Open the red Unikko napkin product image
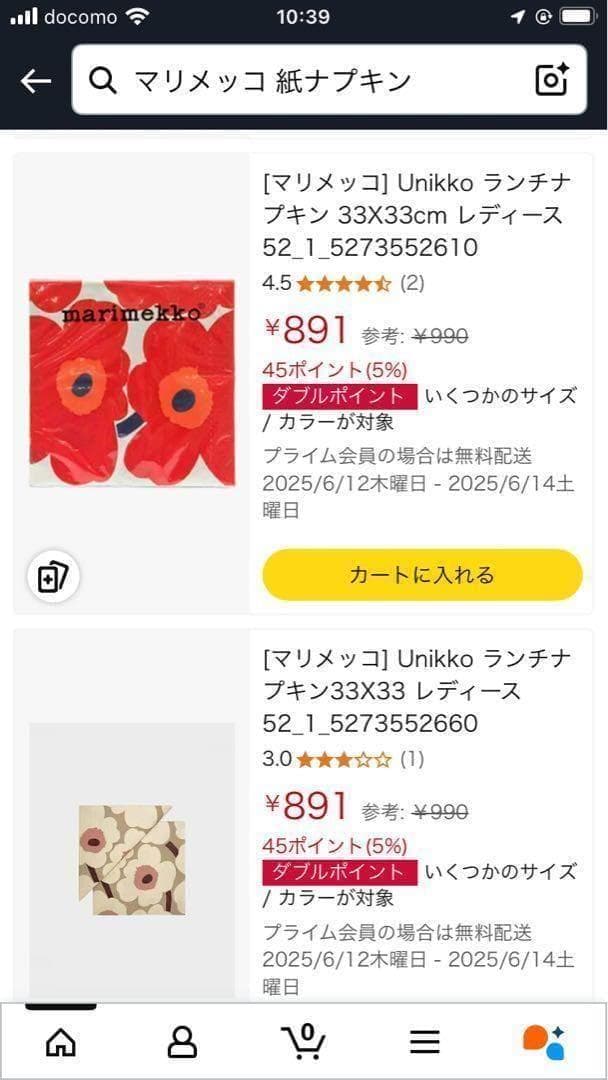 tap(132, 384)
